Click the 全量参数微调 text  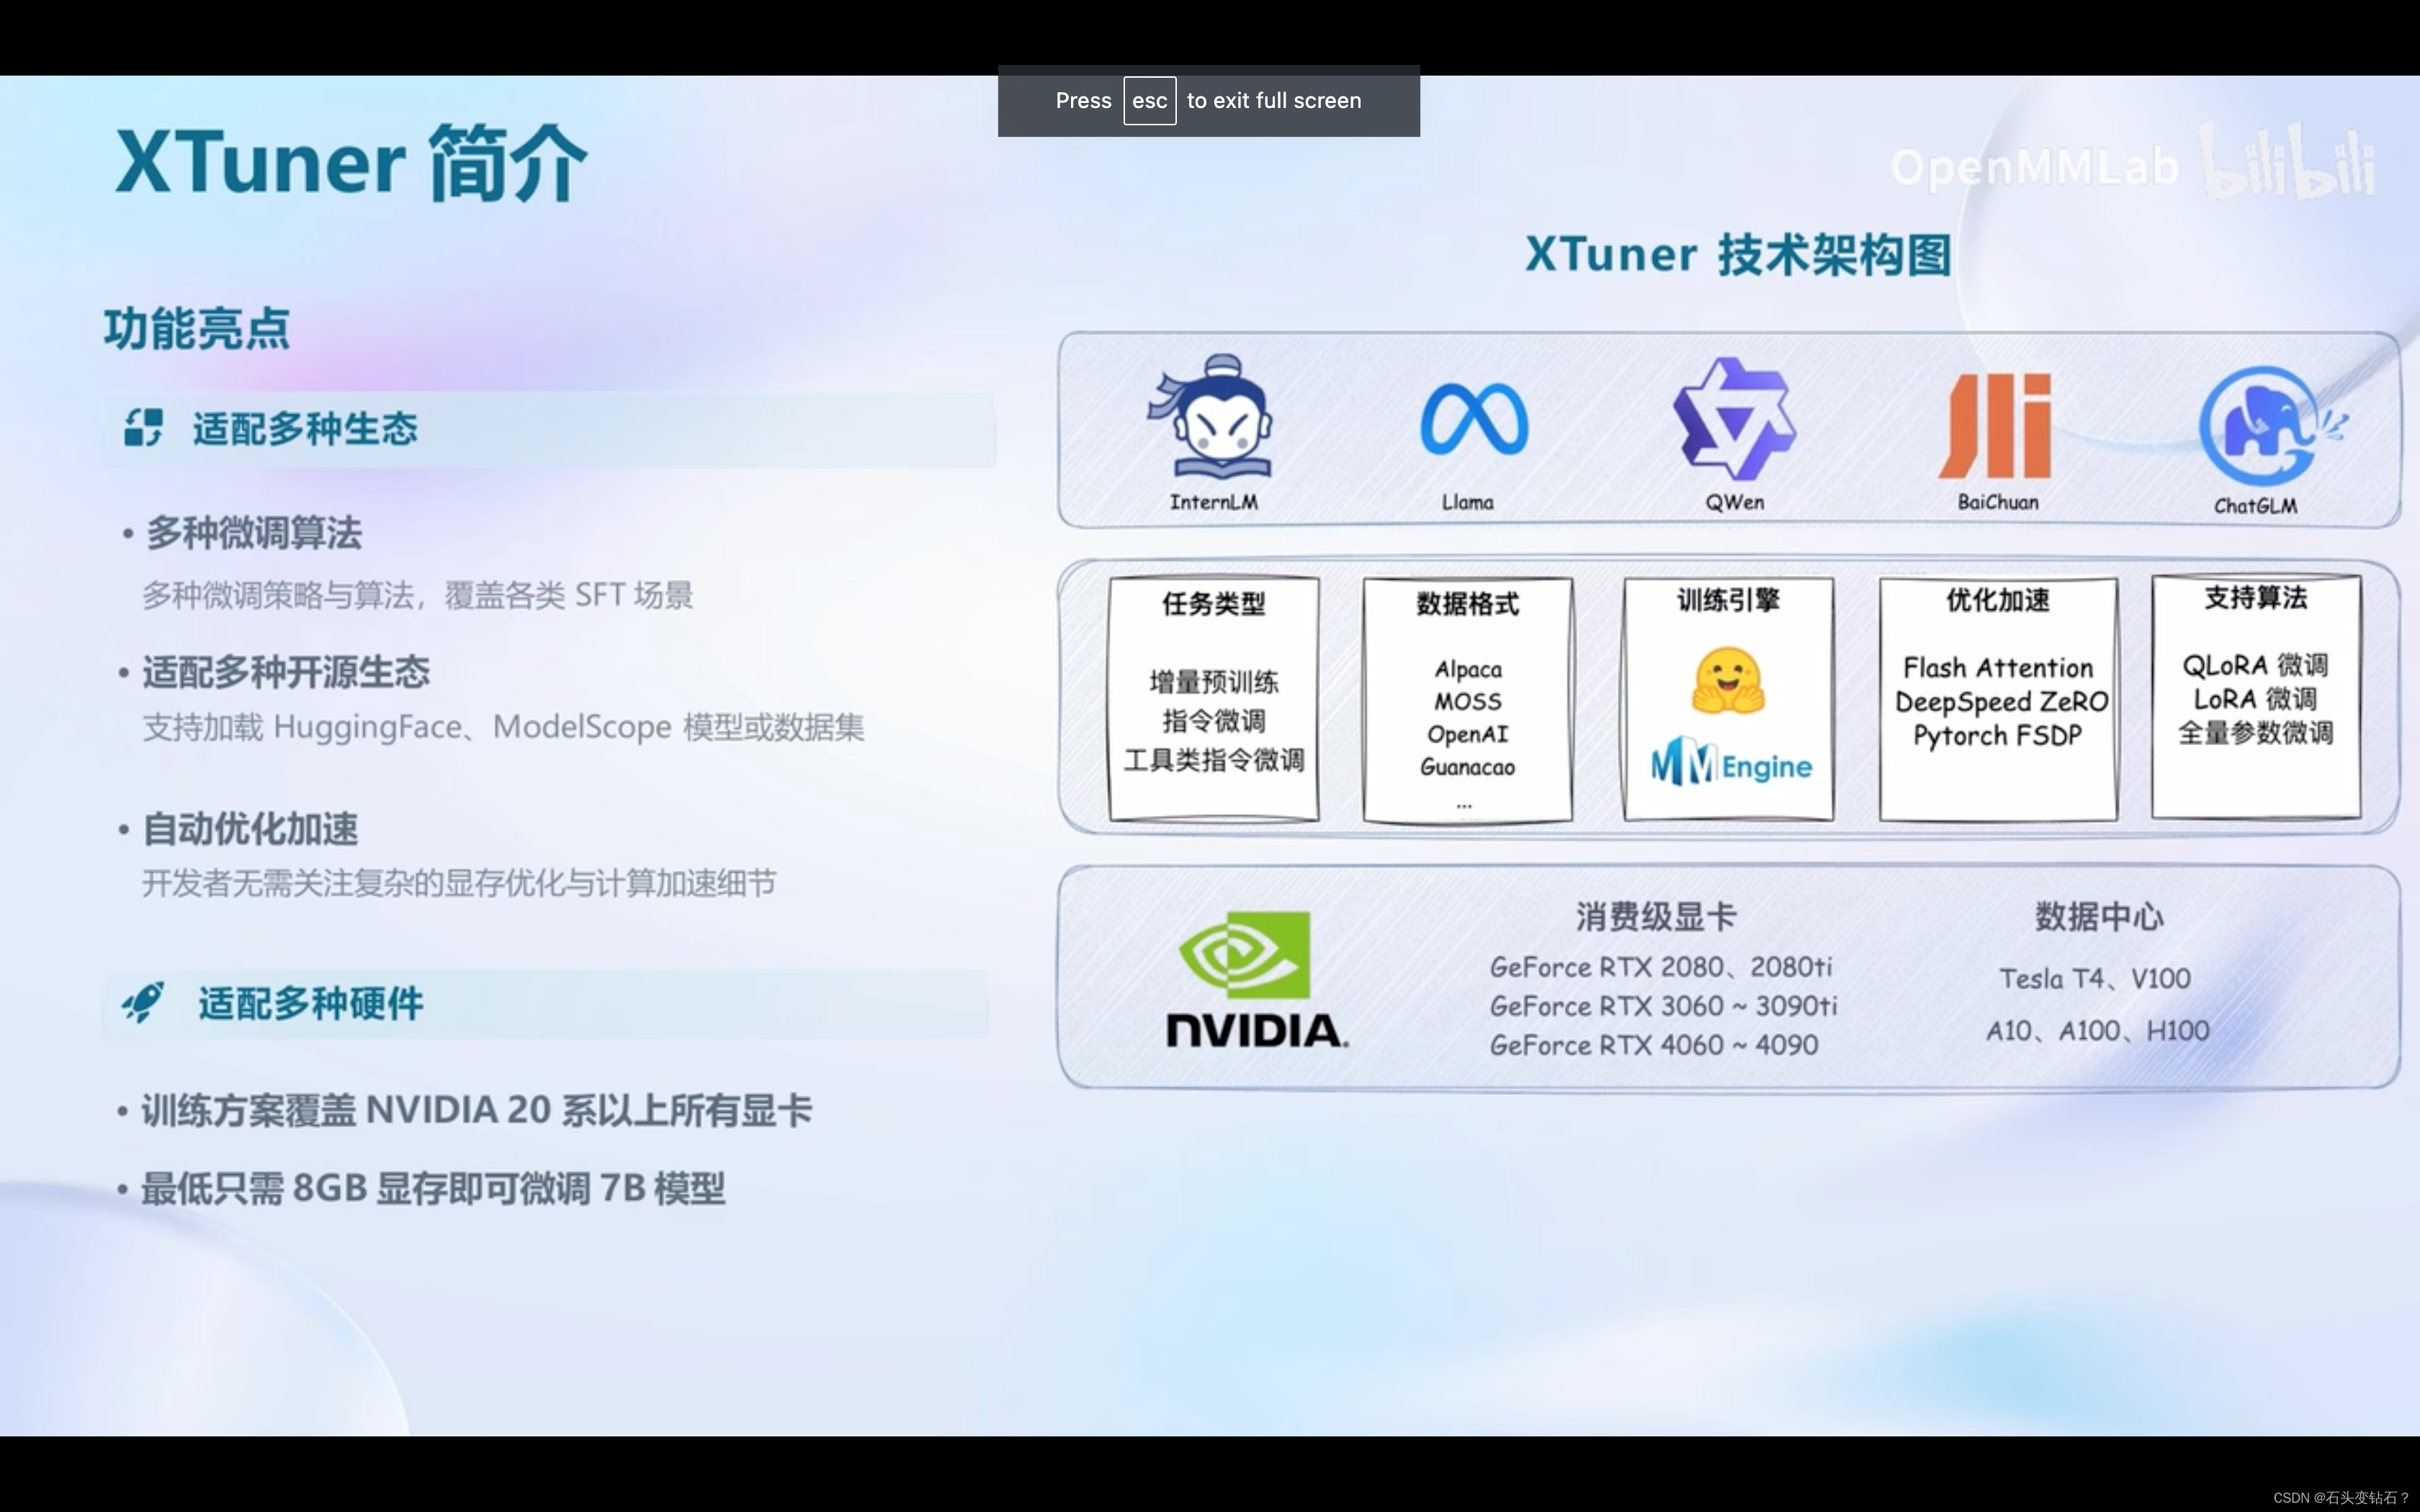pyautogui.click(x=2255, y=733)
